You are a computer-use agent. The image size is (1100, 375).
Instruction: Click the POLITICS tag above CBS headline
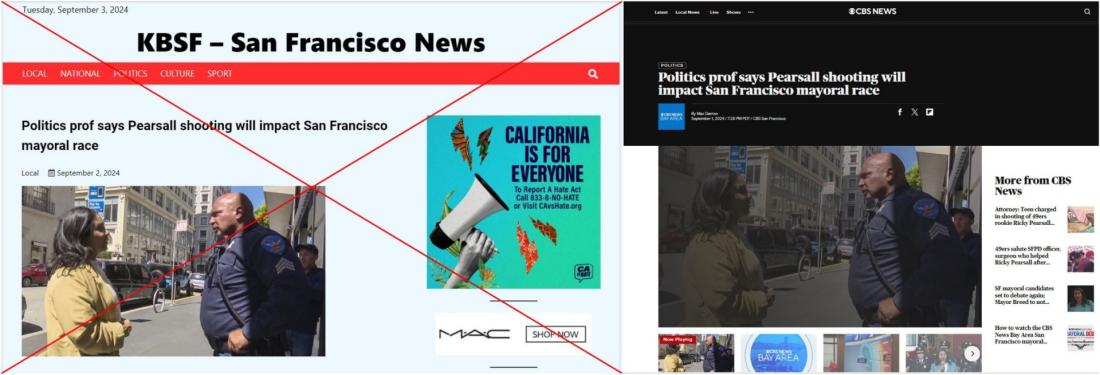point(672,65)
